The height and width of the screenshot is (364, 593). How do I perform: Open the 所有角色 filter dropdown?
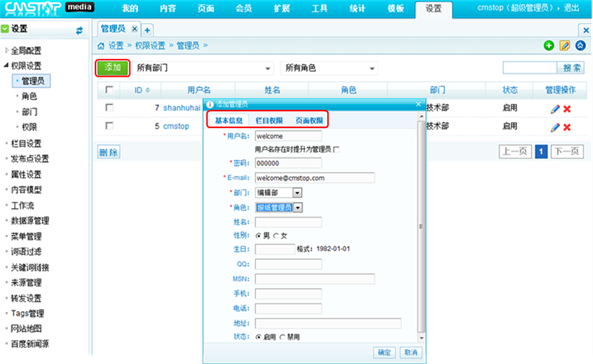click(x=329, y=68)
